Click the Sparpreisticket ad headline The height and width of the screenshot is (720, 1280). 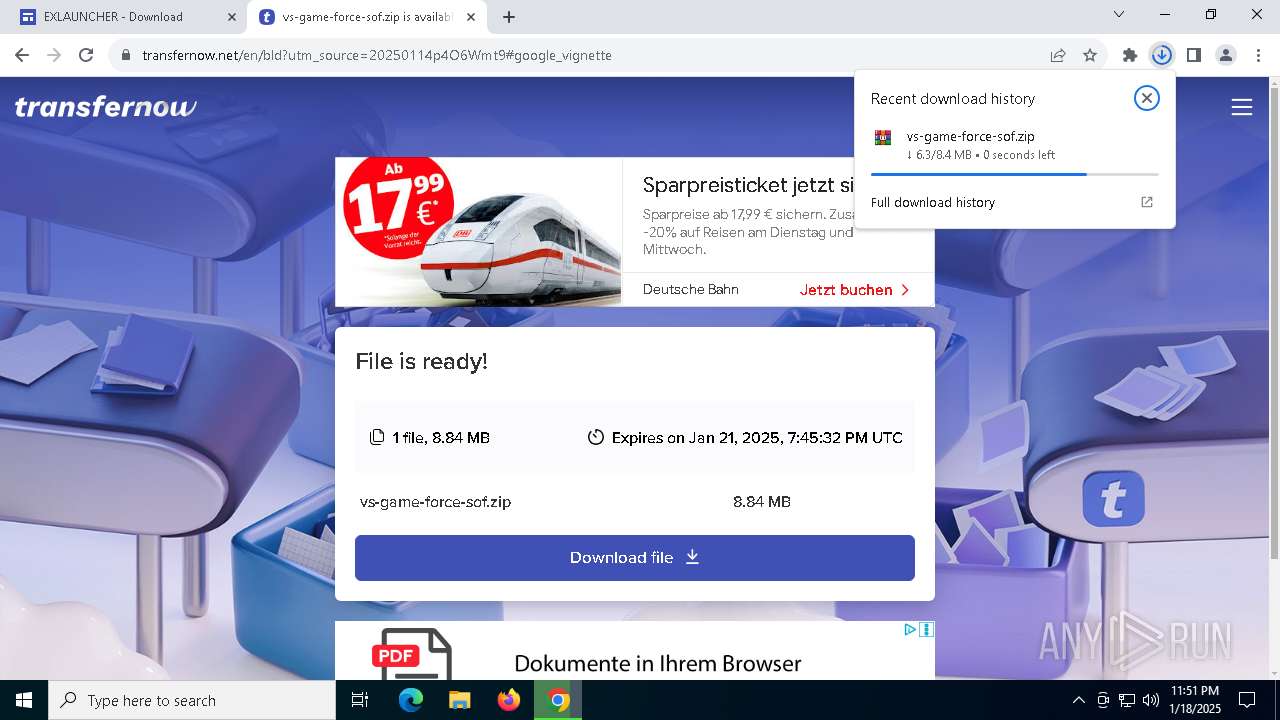point(748,185)
